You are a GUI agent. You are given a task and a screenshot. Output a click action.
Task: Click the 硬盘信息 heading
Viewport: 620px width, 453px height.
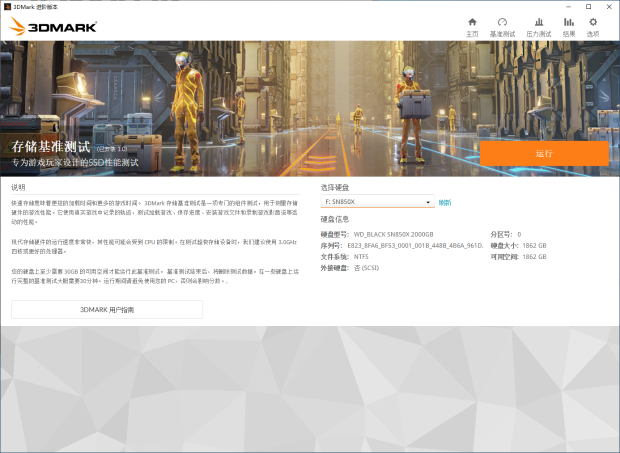pyautogui.click(x=335, y=219)
